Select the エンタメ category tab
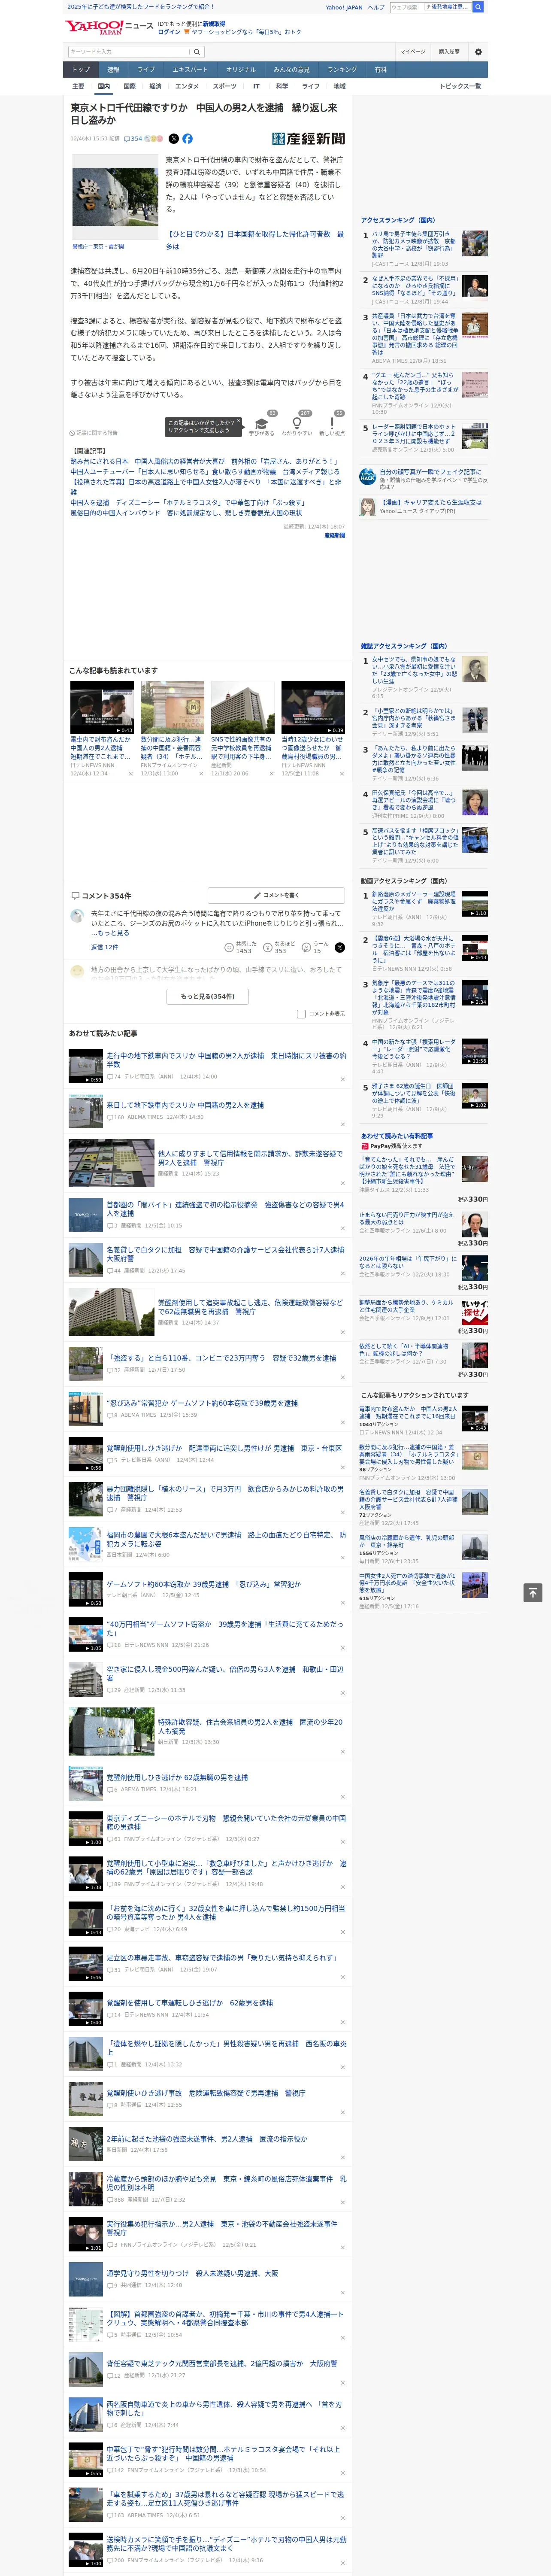The image size is (551, 2576). (187, 86)
